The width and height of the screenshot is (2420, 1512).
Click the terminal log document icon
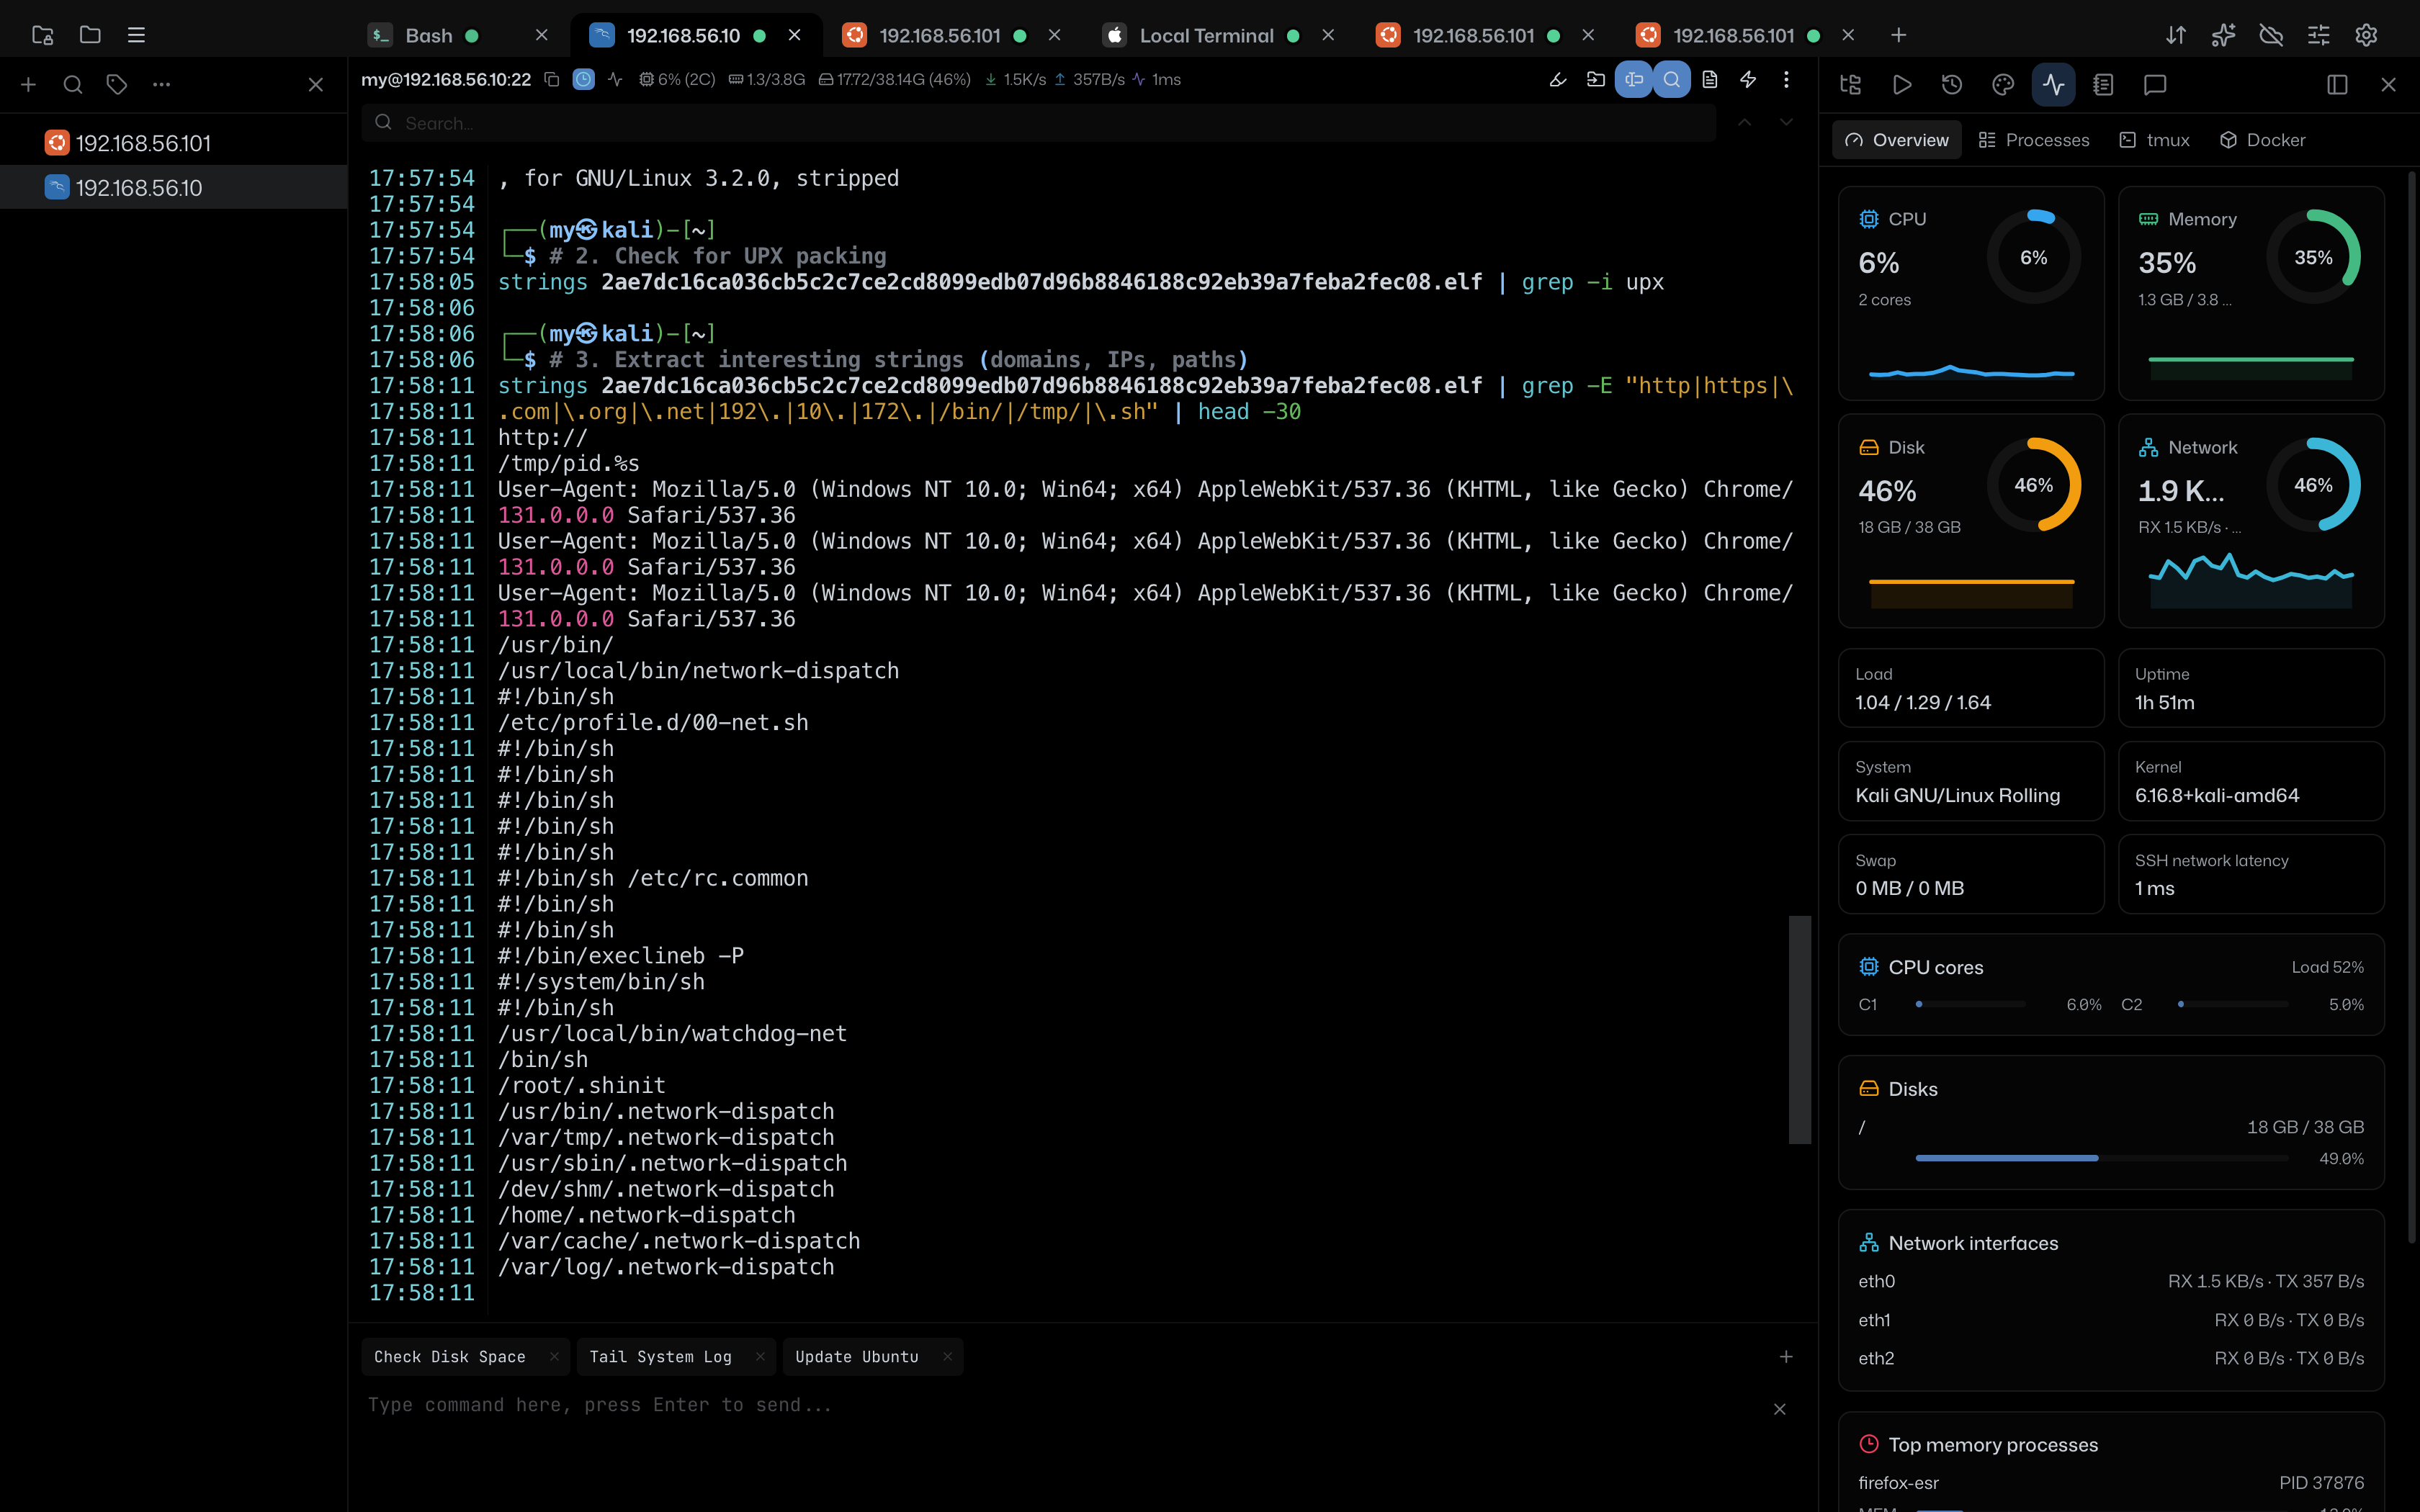tap(1710, 79)
